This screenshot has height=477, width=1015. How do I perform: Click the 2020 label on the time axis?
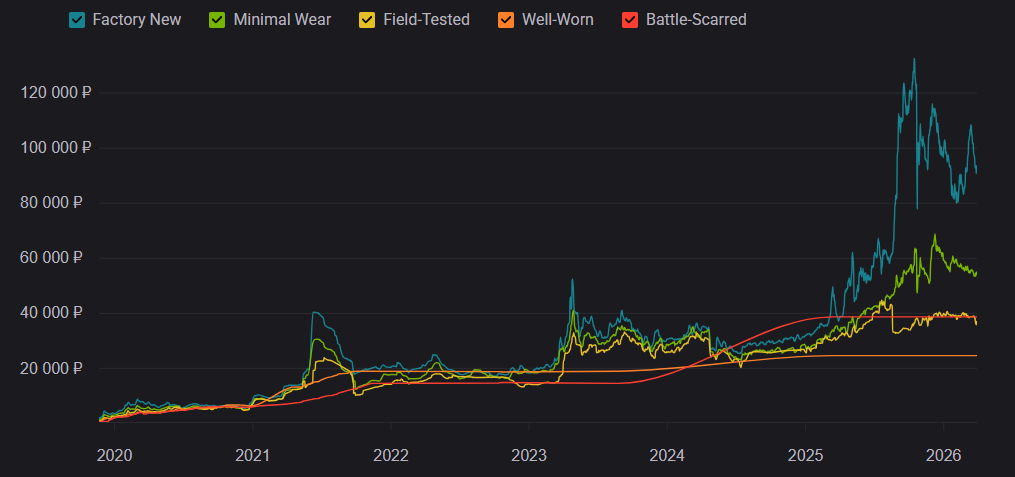(113, 455)
